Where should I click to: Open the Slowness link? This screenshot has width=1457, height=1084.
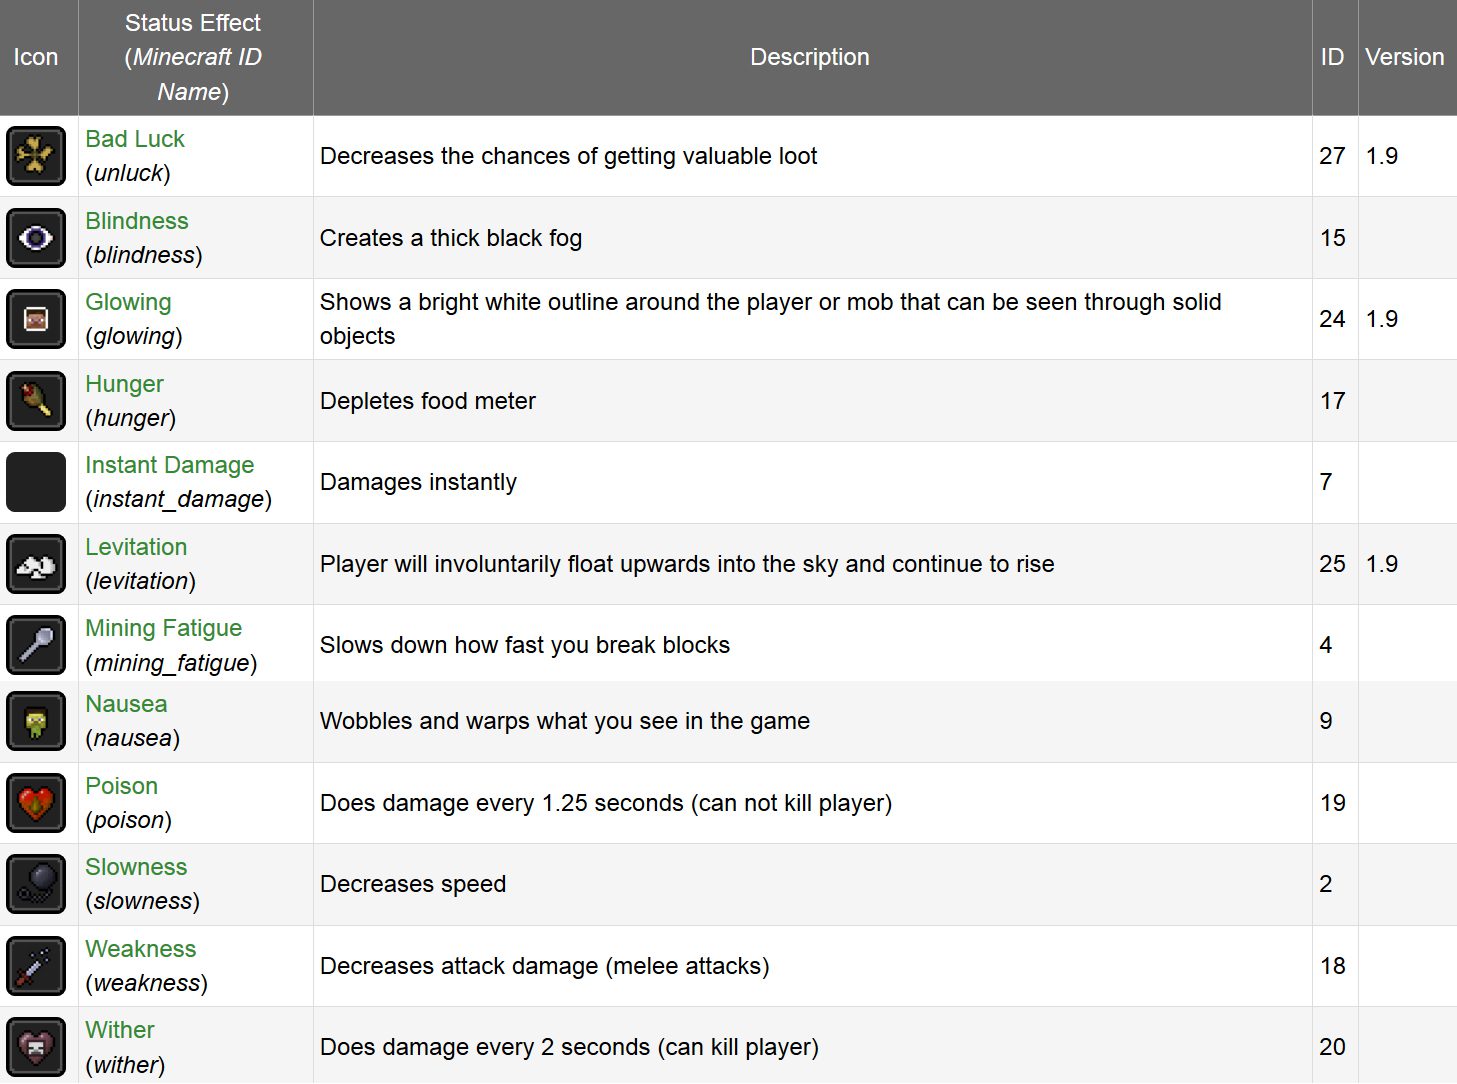(136, 867)
